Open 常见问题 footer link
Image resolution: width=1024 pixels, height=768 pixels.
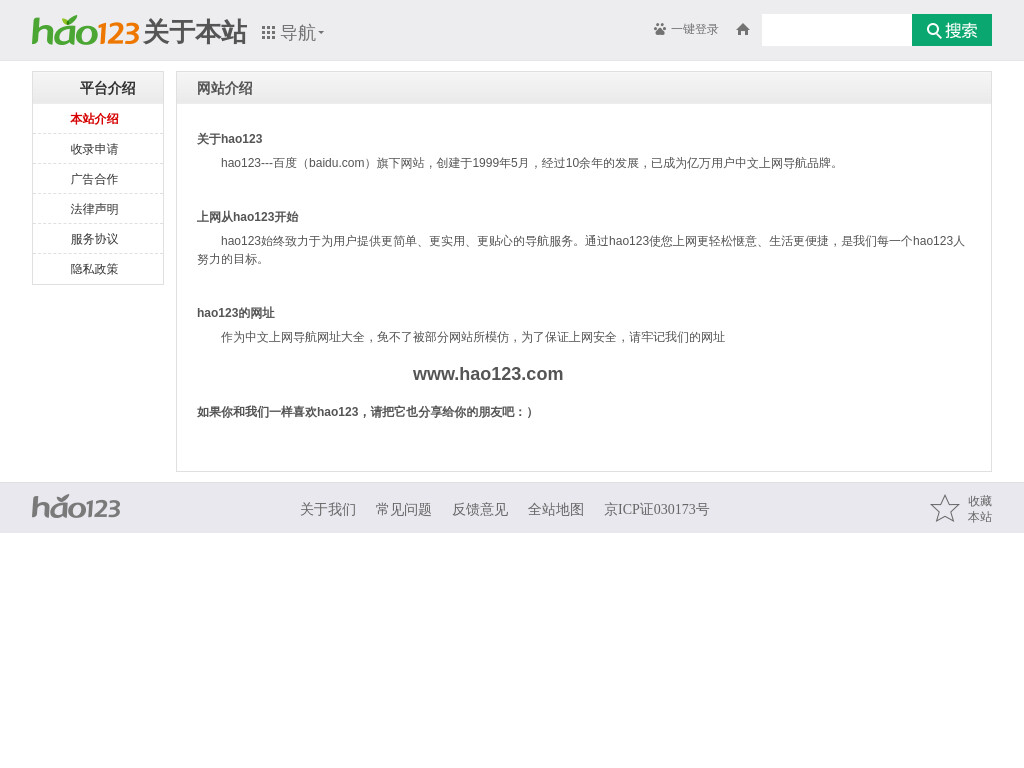[x=404, y=509]
